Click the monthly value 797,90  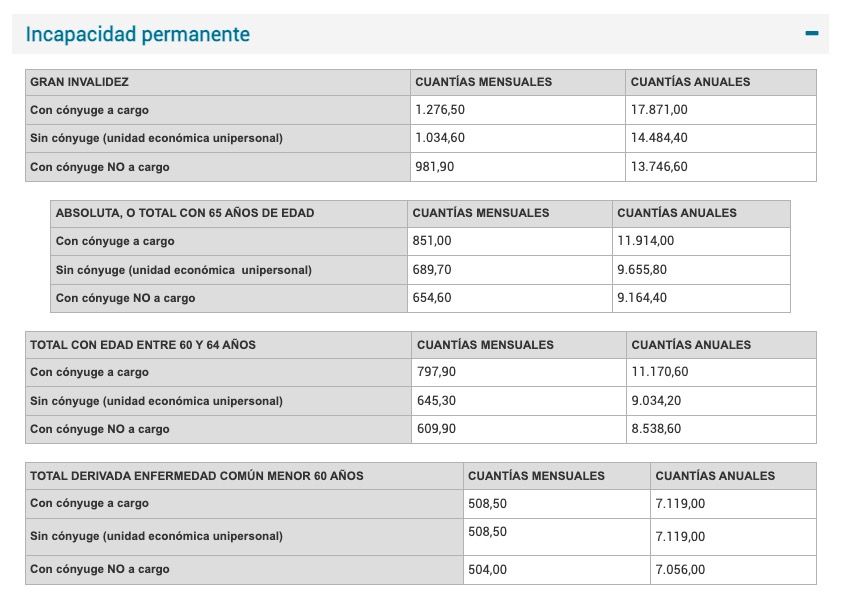(x=436, y=372)
